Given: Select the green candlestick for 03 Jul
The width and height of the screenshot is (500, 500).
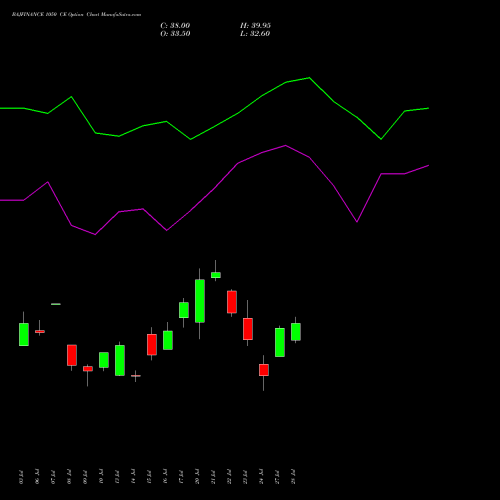Looking at the screenshot, I should pos(24,334).
